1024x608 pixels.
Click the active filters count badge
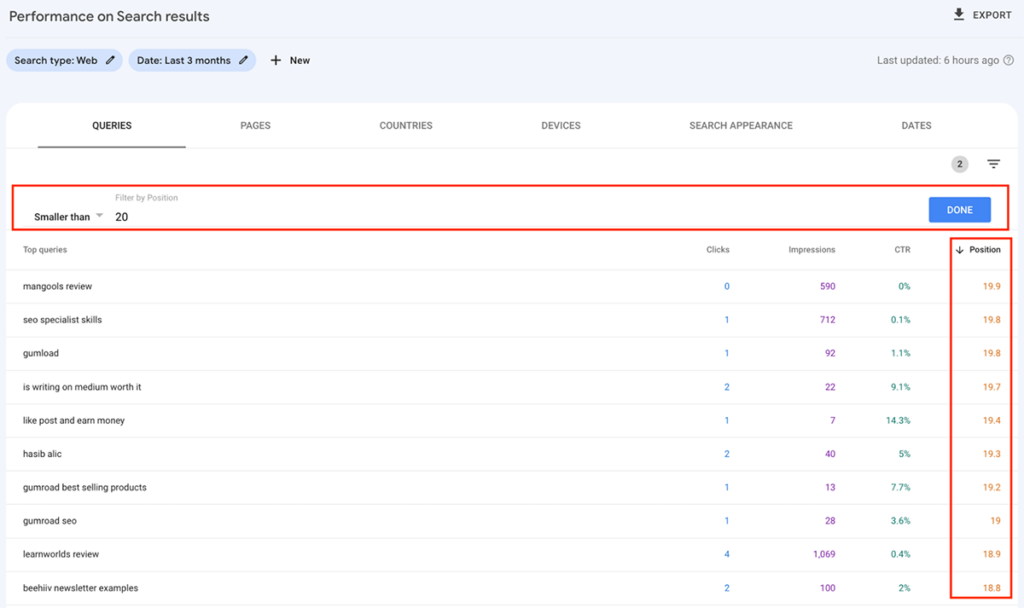point(961,163)
